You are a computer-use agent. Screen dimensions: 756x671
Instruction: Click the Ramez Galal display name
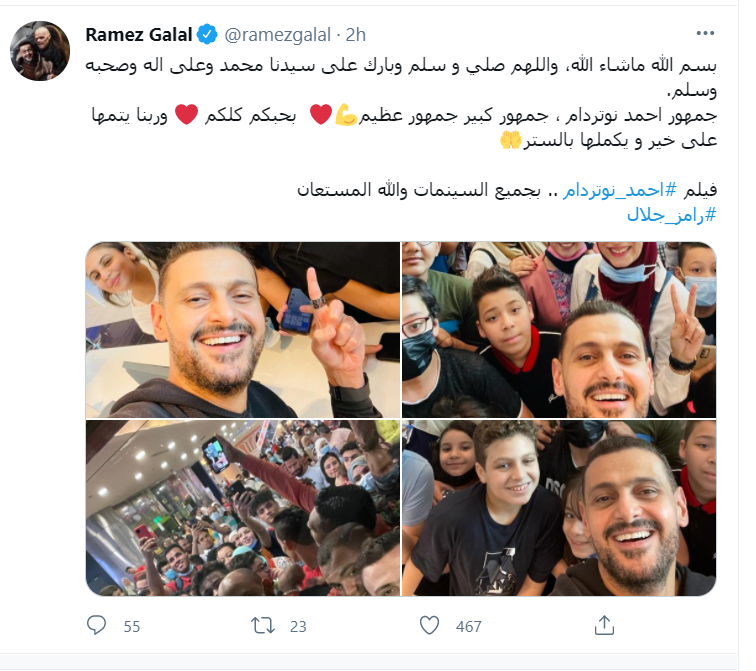click(x=139, y=35)
